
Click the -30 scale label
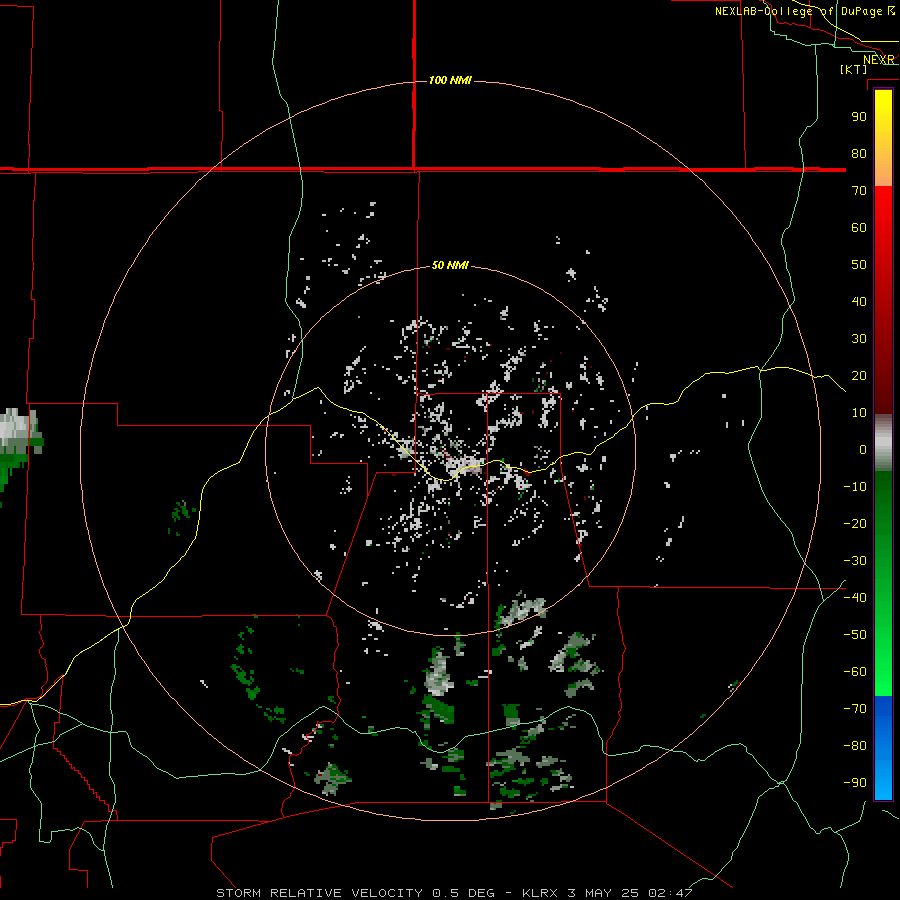pyautogui.click(x=855, y=561)
